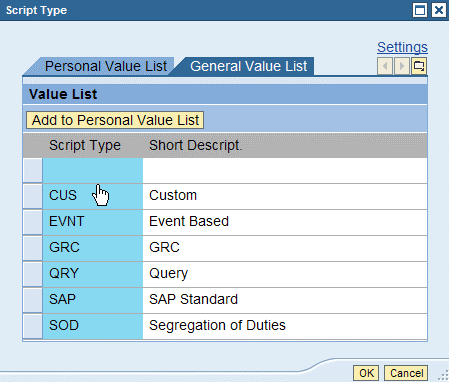Click the Cancel button

click(406, 373)
